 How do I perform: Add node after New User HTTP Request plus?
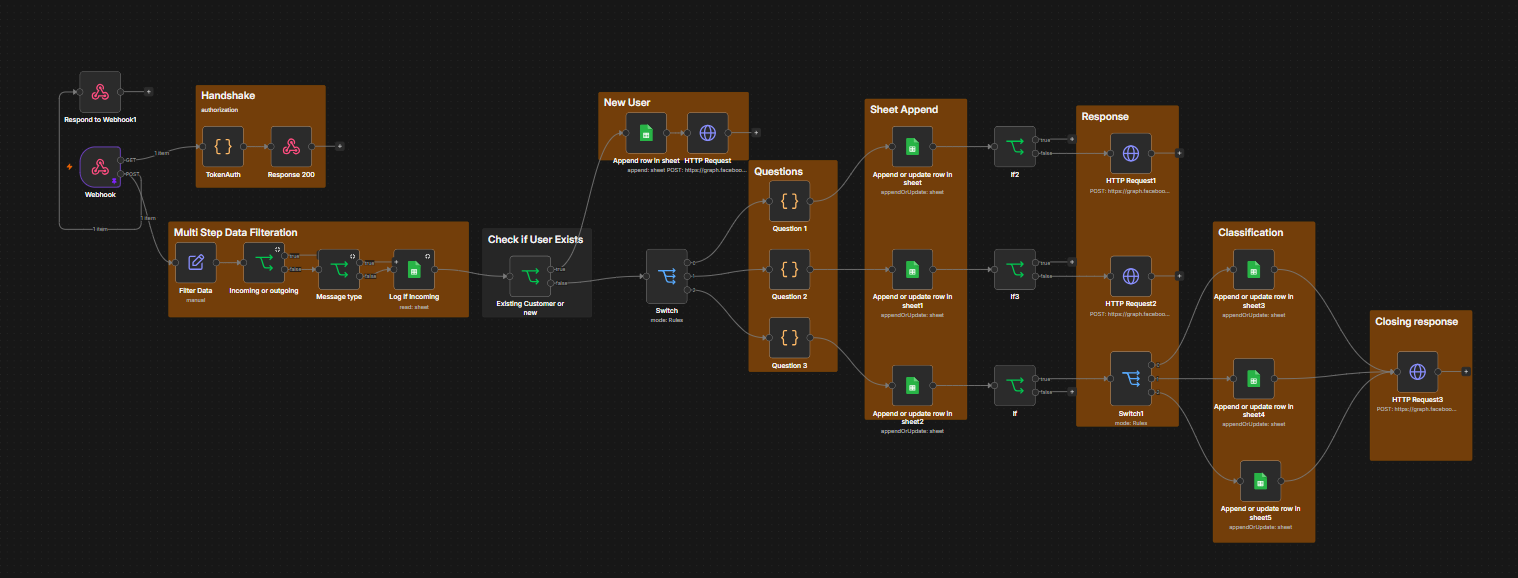(x=757, y=133)
